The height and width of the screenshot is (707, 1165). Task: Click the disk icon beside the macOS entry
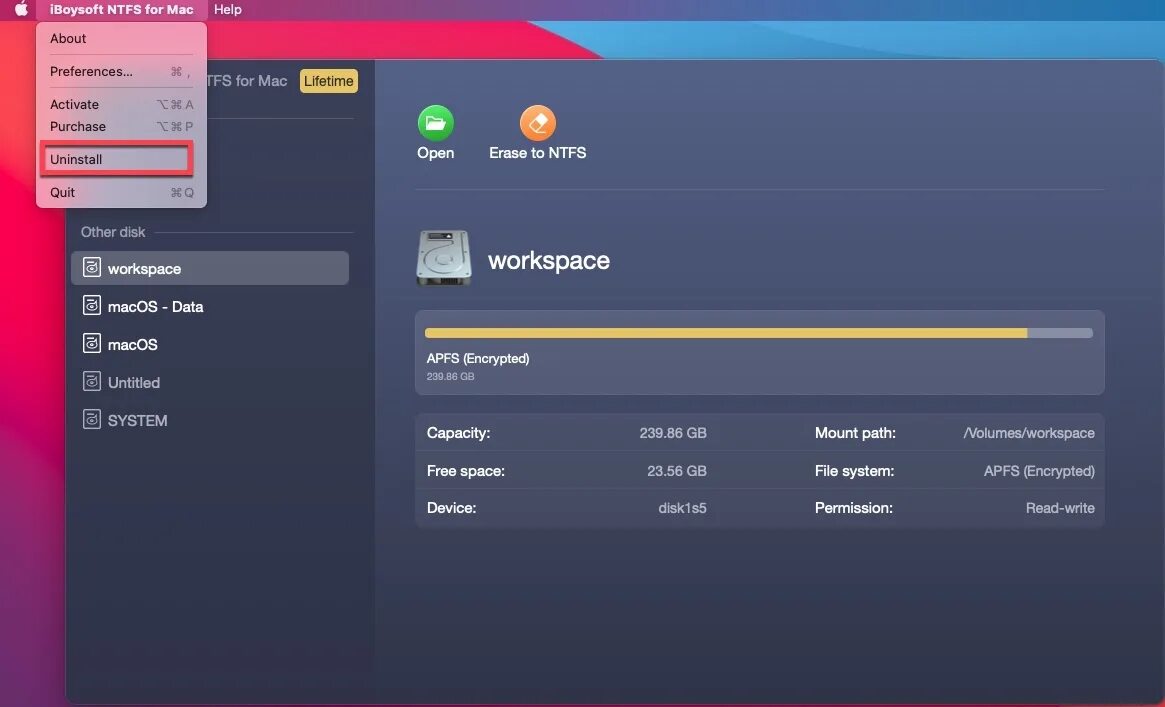point(91,343)
